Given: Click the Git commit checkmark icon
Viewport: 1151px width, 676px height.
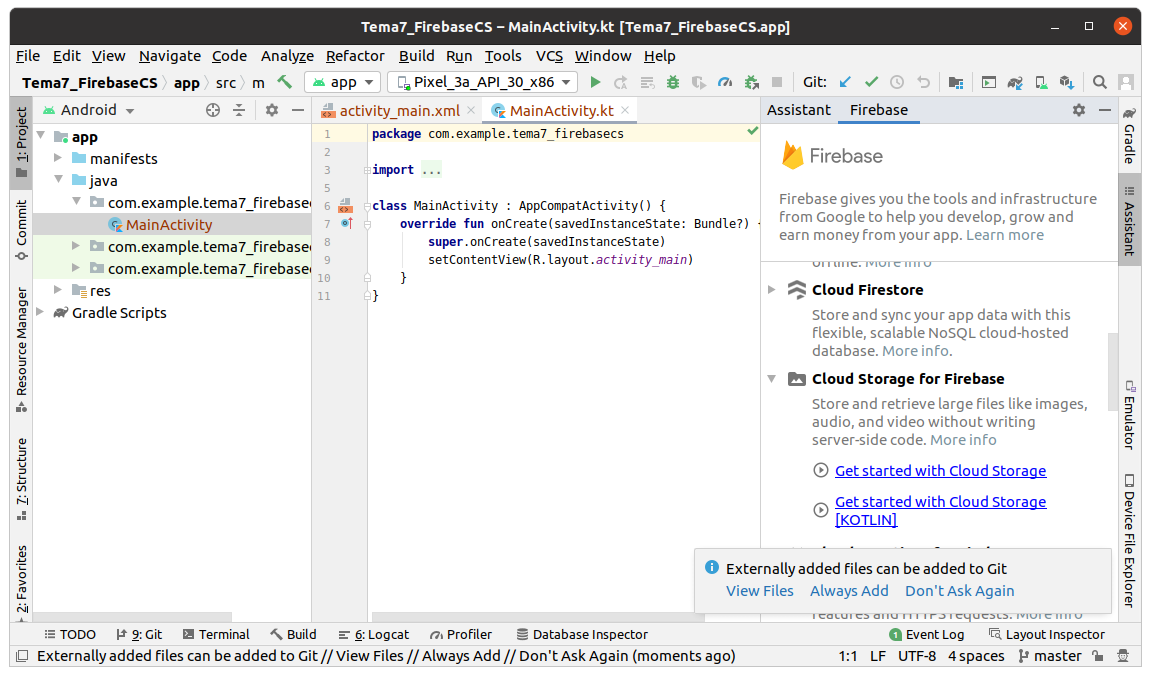Looking at the screenshot, I should [x=871, y=83].
